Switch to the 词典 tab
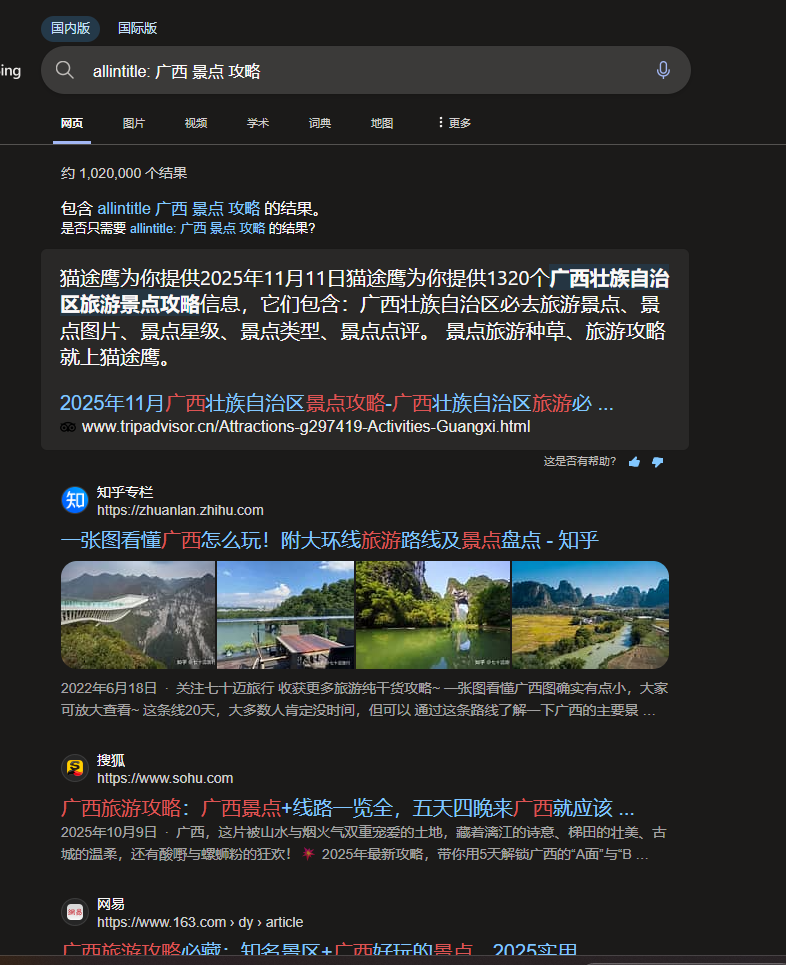The height and width of the screenshot is (965, 786). (320, 123)
